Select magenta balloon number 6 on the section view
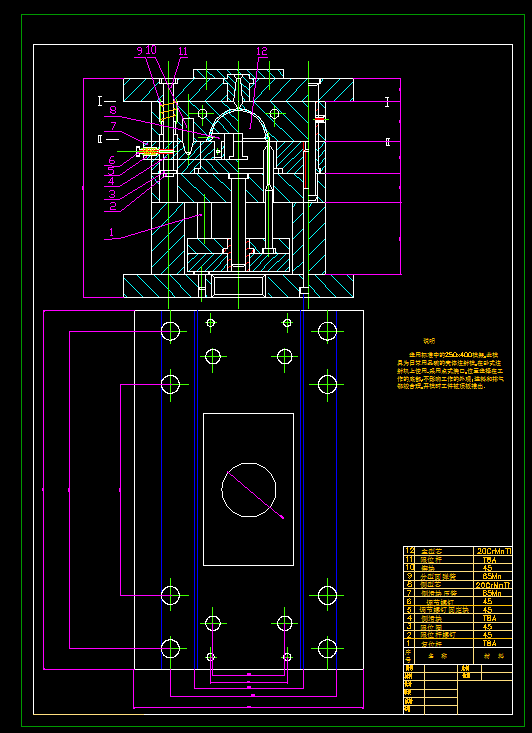532x733 pixels. [112, 161]
